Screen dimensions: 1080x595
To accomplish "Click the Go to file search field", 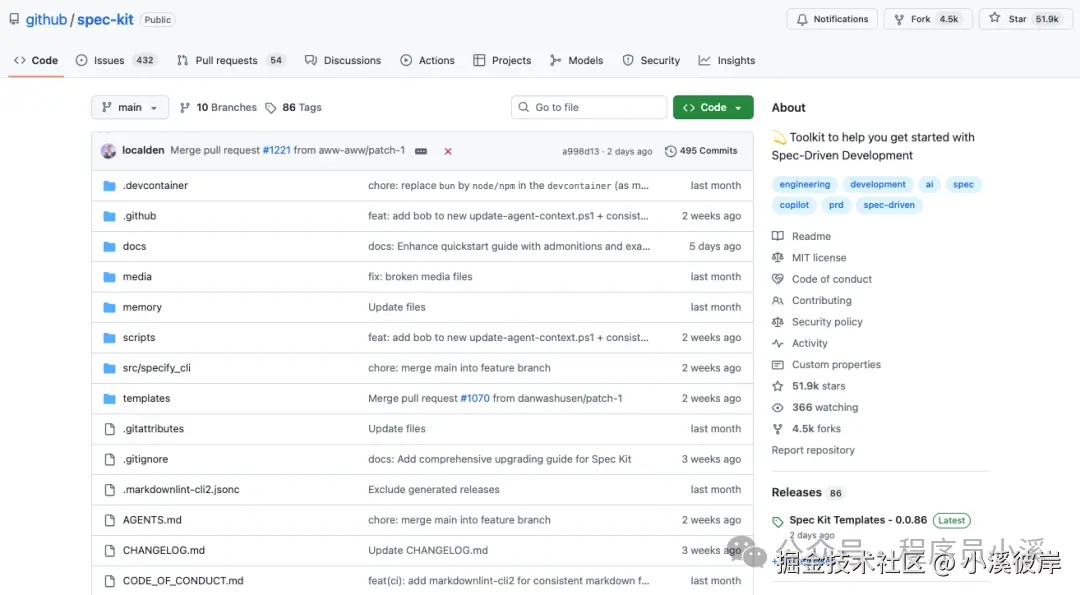I will [x=589, y=108].
